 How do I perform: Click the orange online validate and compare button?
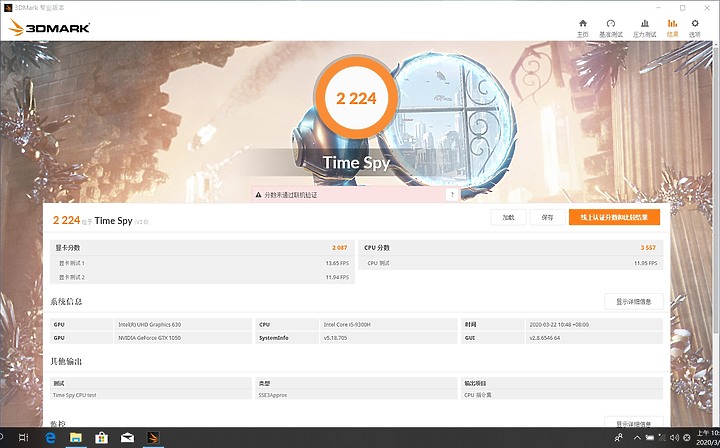(614, 218)
